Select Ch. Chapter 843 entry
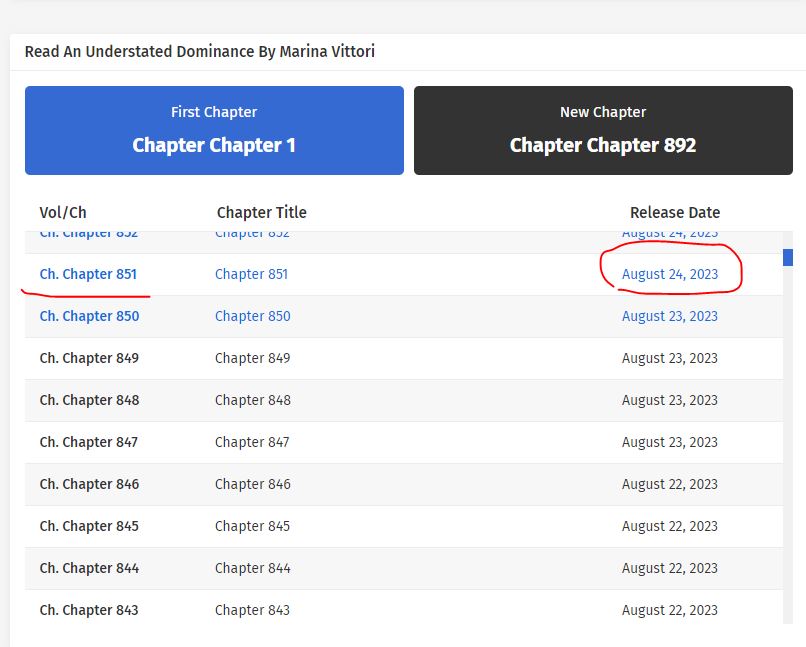 [x=89, y=610]
